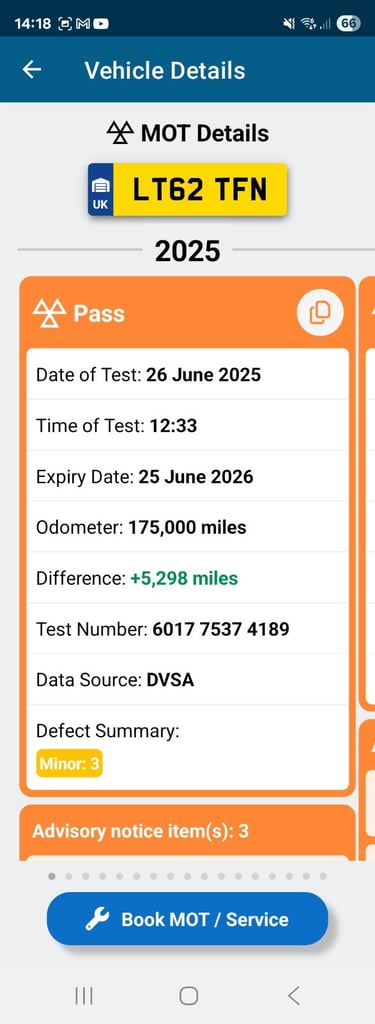This screenshot has width=375, height=1024.
Task: Tap the Android navigation back chevron
Action: [293, 995]
